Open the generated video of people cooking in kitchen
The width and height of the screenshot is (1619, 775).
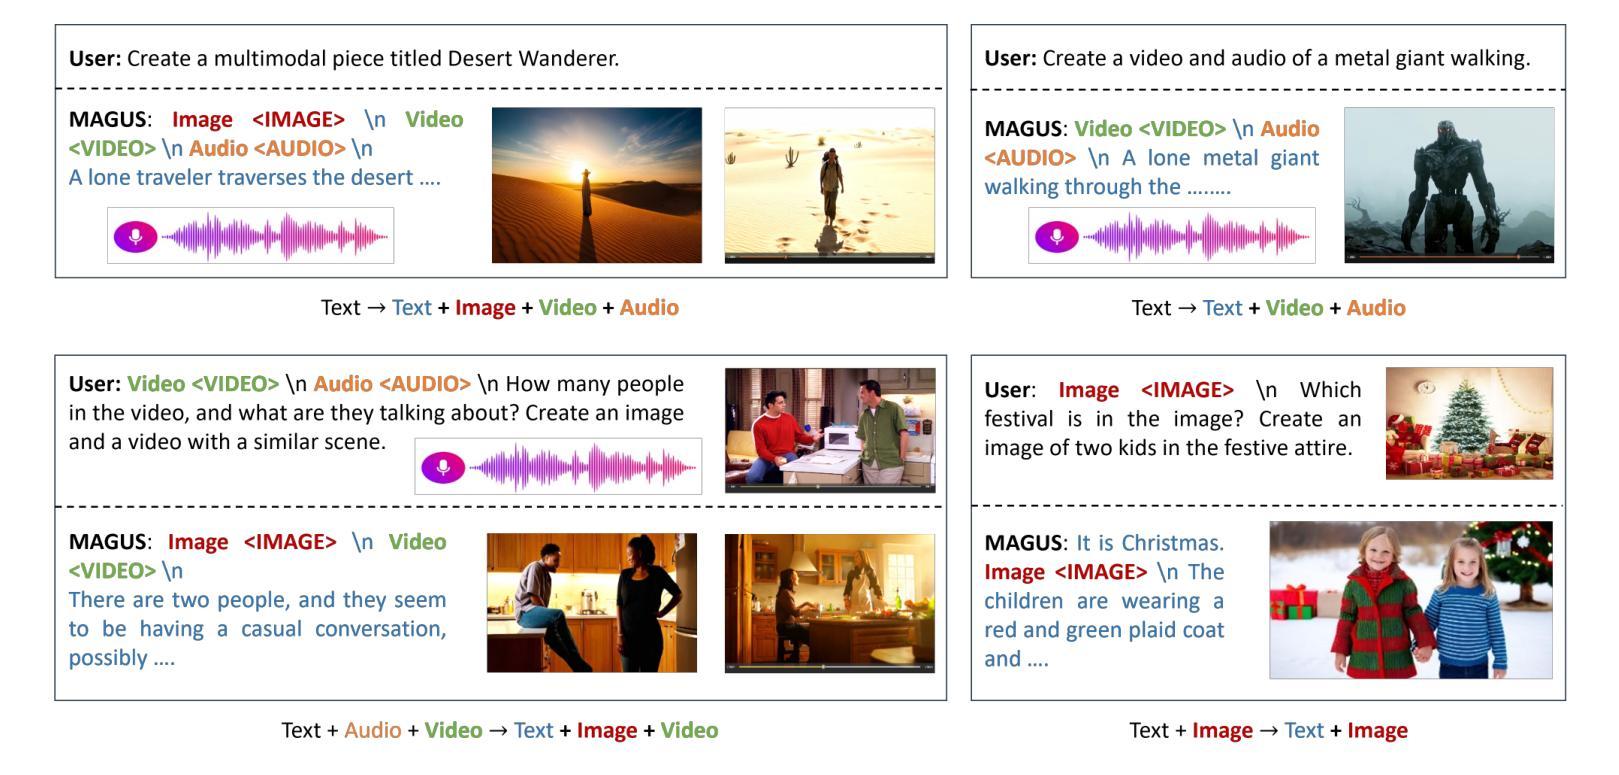pos(830,603)
